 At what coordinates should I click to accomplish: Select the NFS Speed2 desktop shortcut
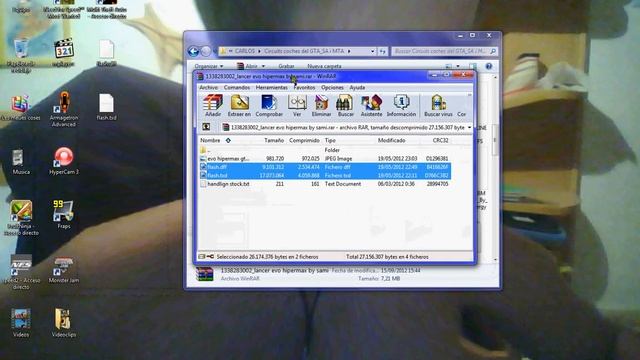click(x=21, y=272)
